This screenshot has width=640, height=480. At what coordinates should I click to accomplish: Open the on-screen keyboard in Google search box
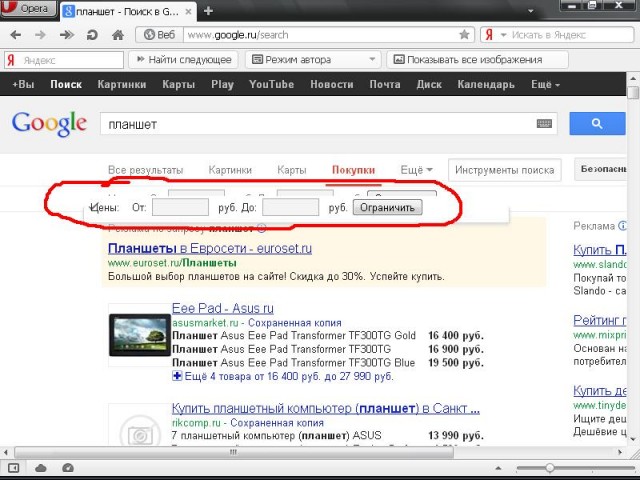(x=544, y=124)
